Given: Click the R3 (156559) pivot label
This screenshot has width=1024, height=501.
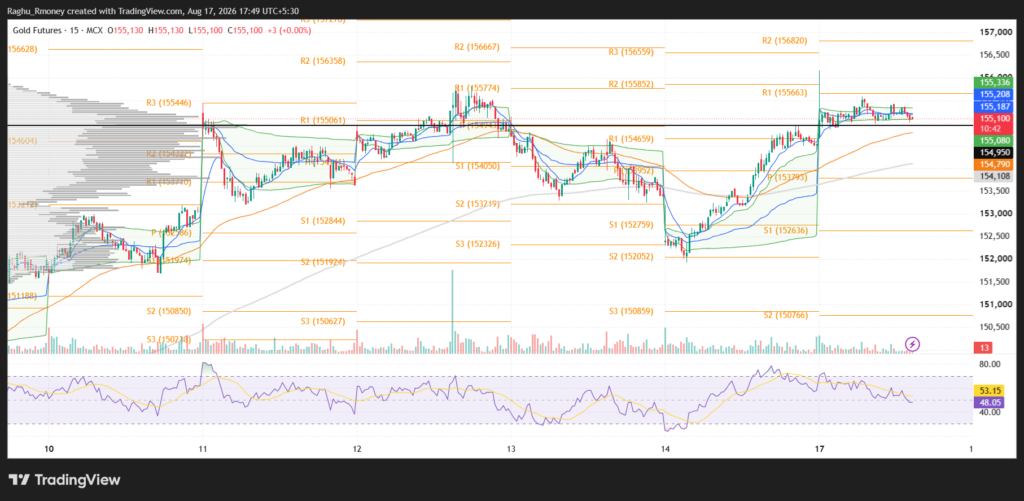Looking at the screenshot, I should tap(633, 52).
